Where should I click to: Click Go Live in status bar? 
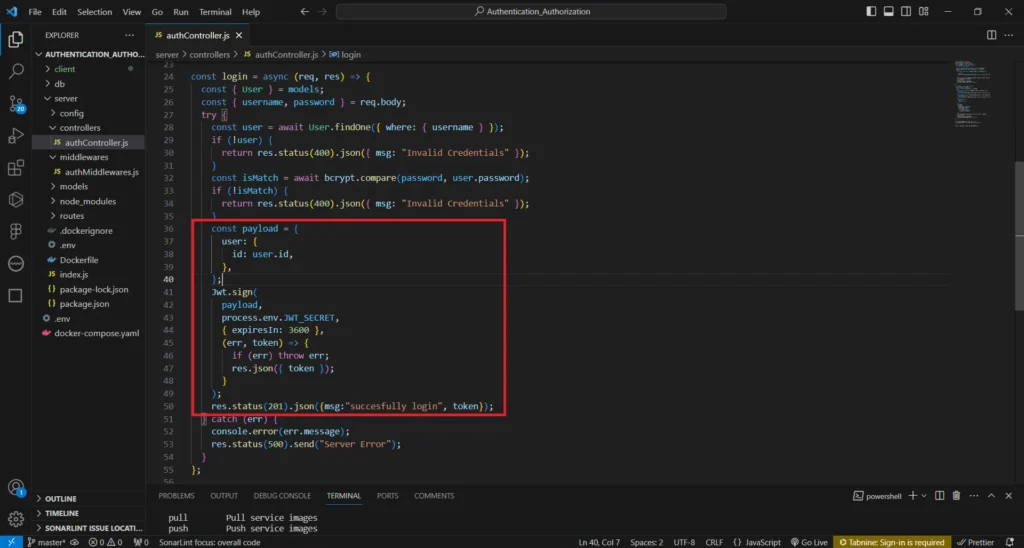click(x=809, y=542)
